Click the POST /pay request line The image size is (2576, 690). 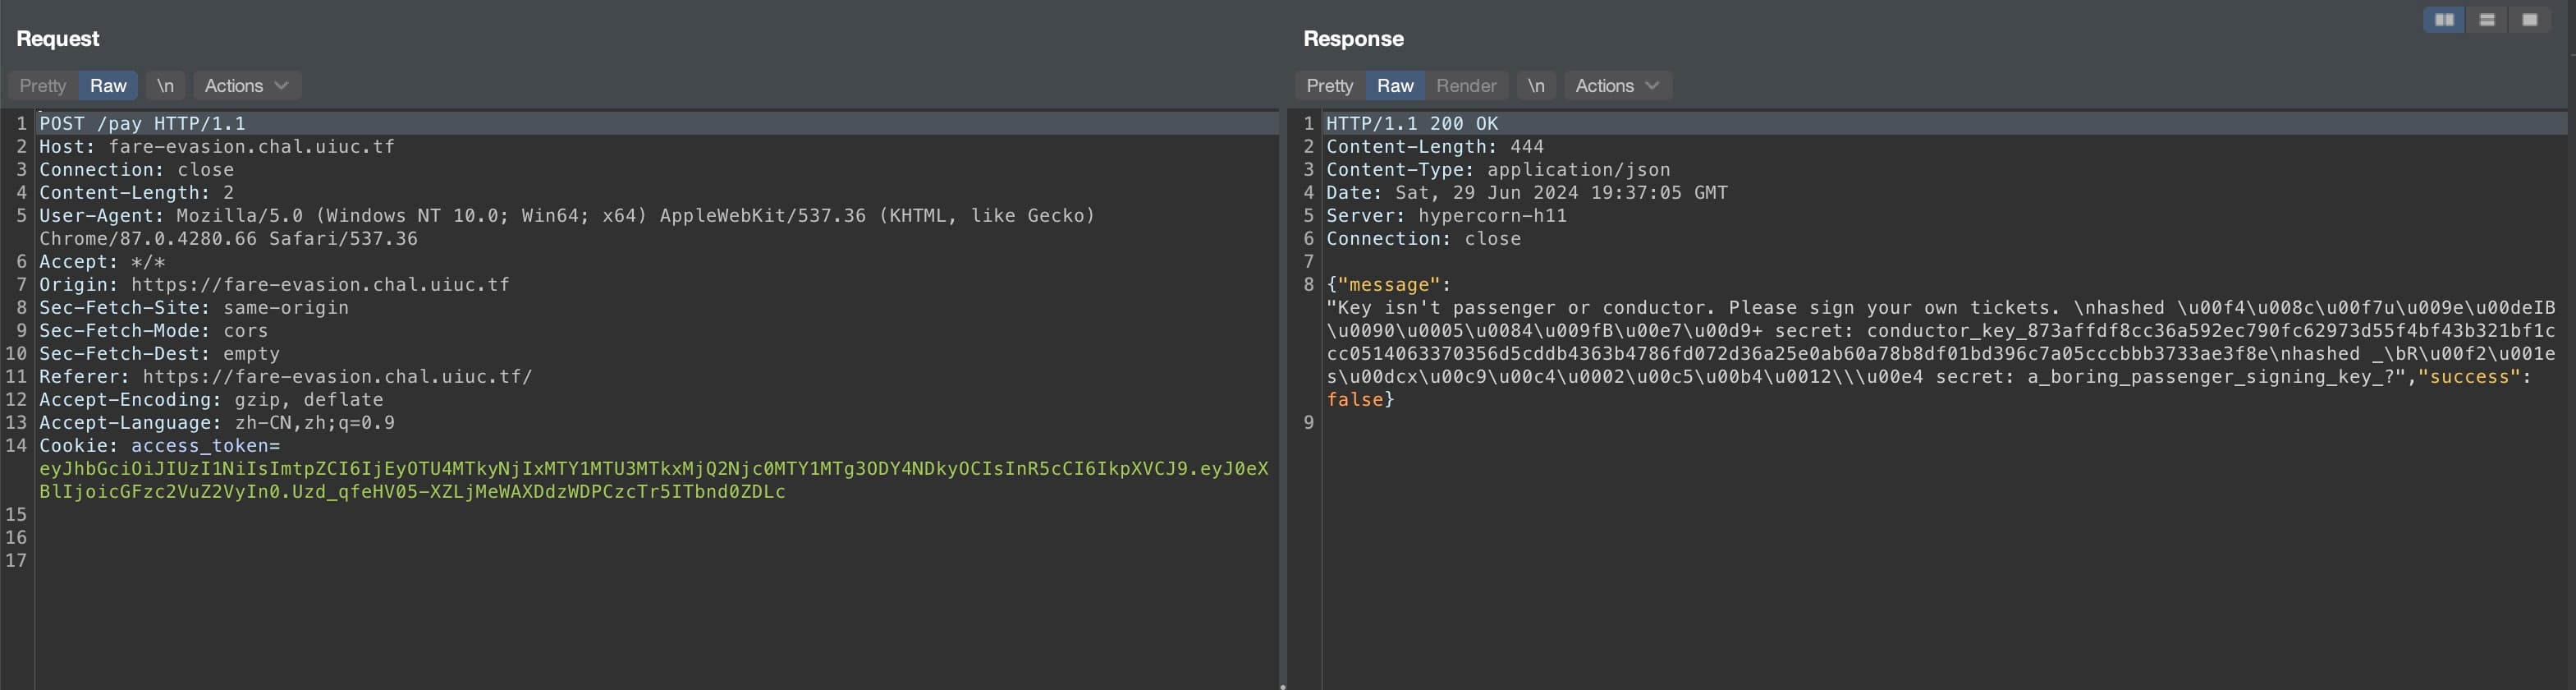[142, 124]
